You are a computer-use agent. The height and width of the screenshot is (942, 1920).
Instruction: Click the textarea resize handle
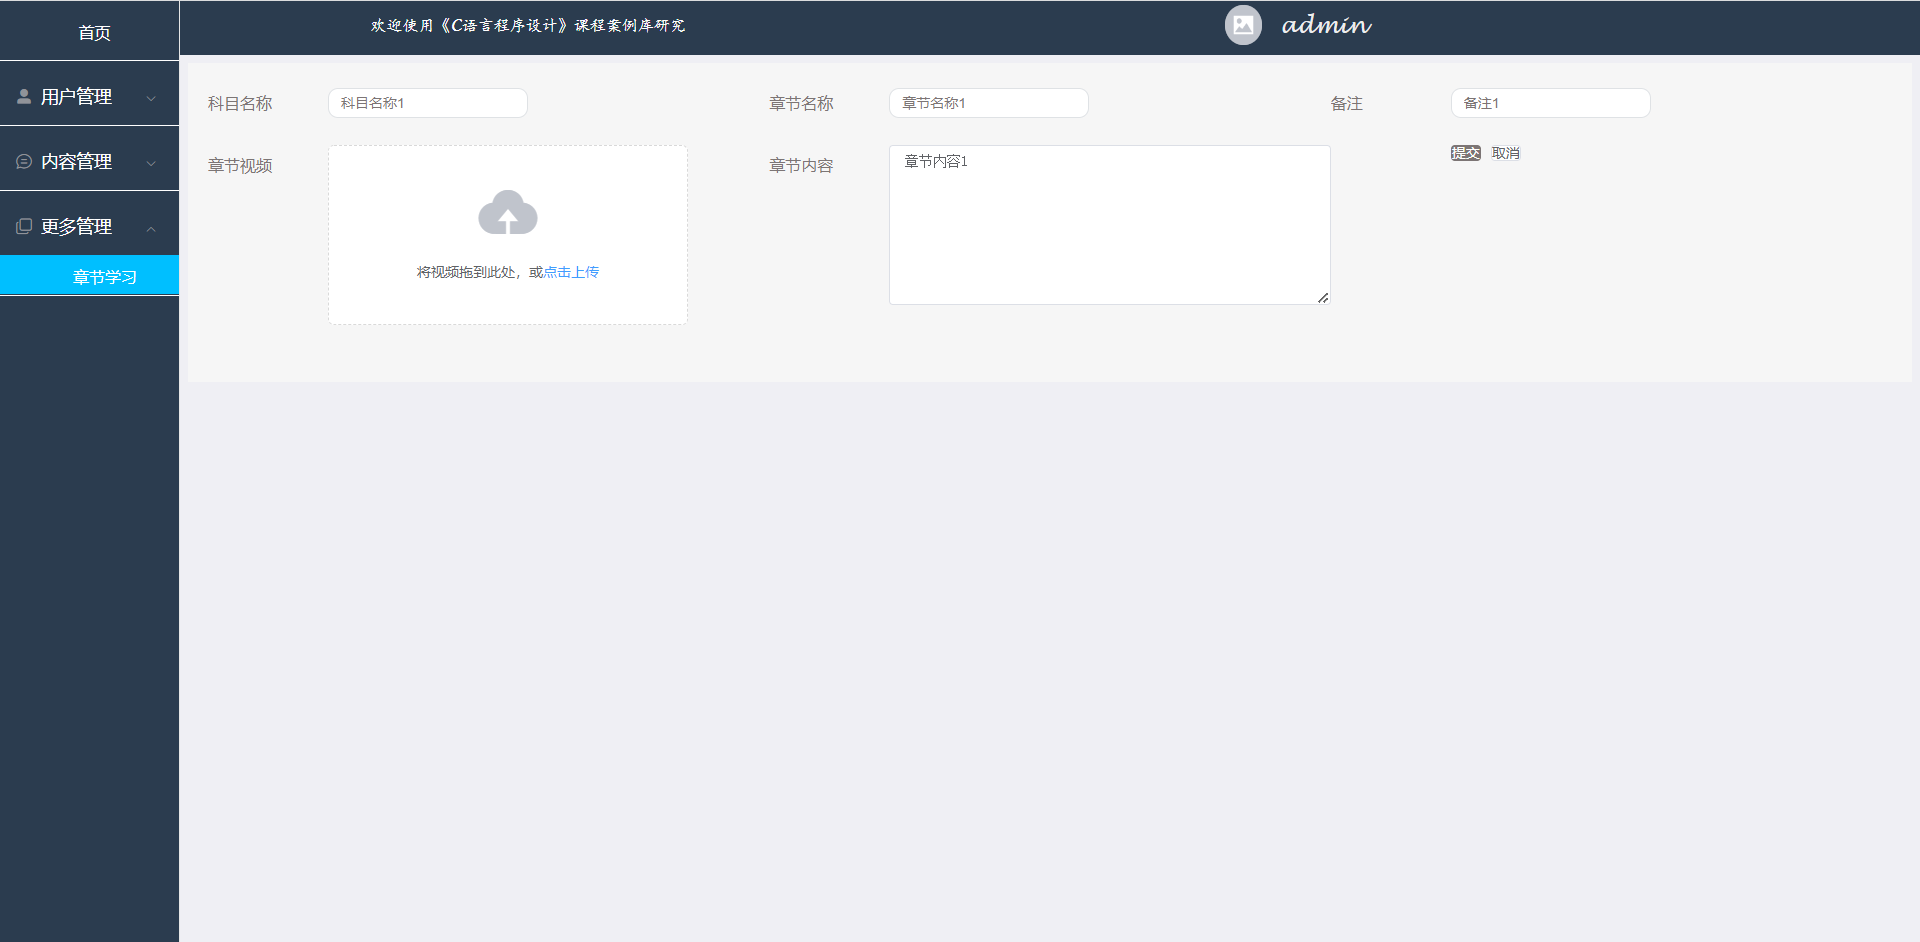[x=1322, y=297]
